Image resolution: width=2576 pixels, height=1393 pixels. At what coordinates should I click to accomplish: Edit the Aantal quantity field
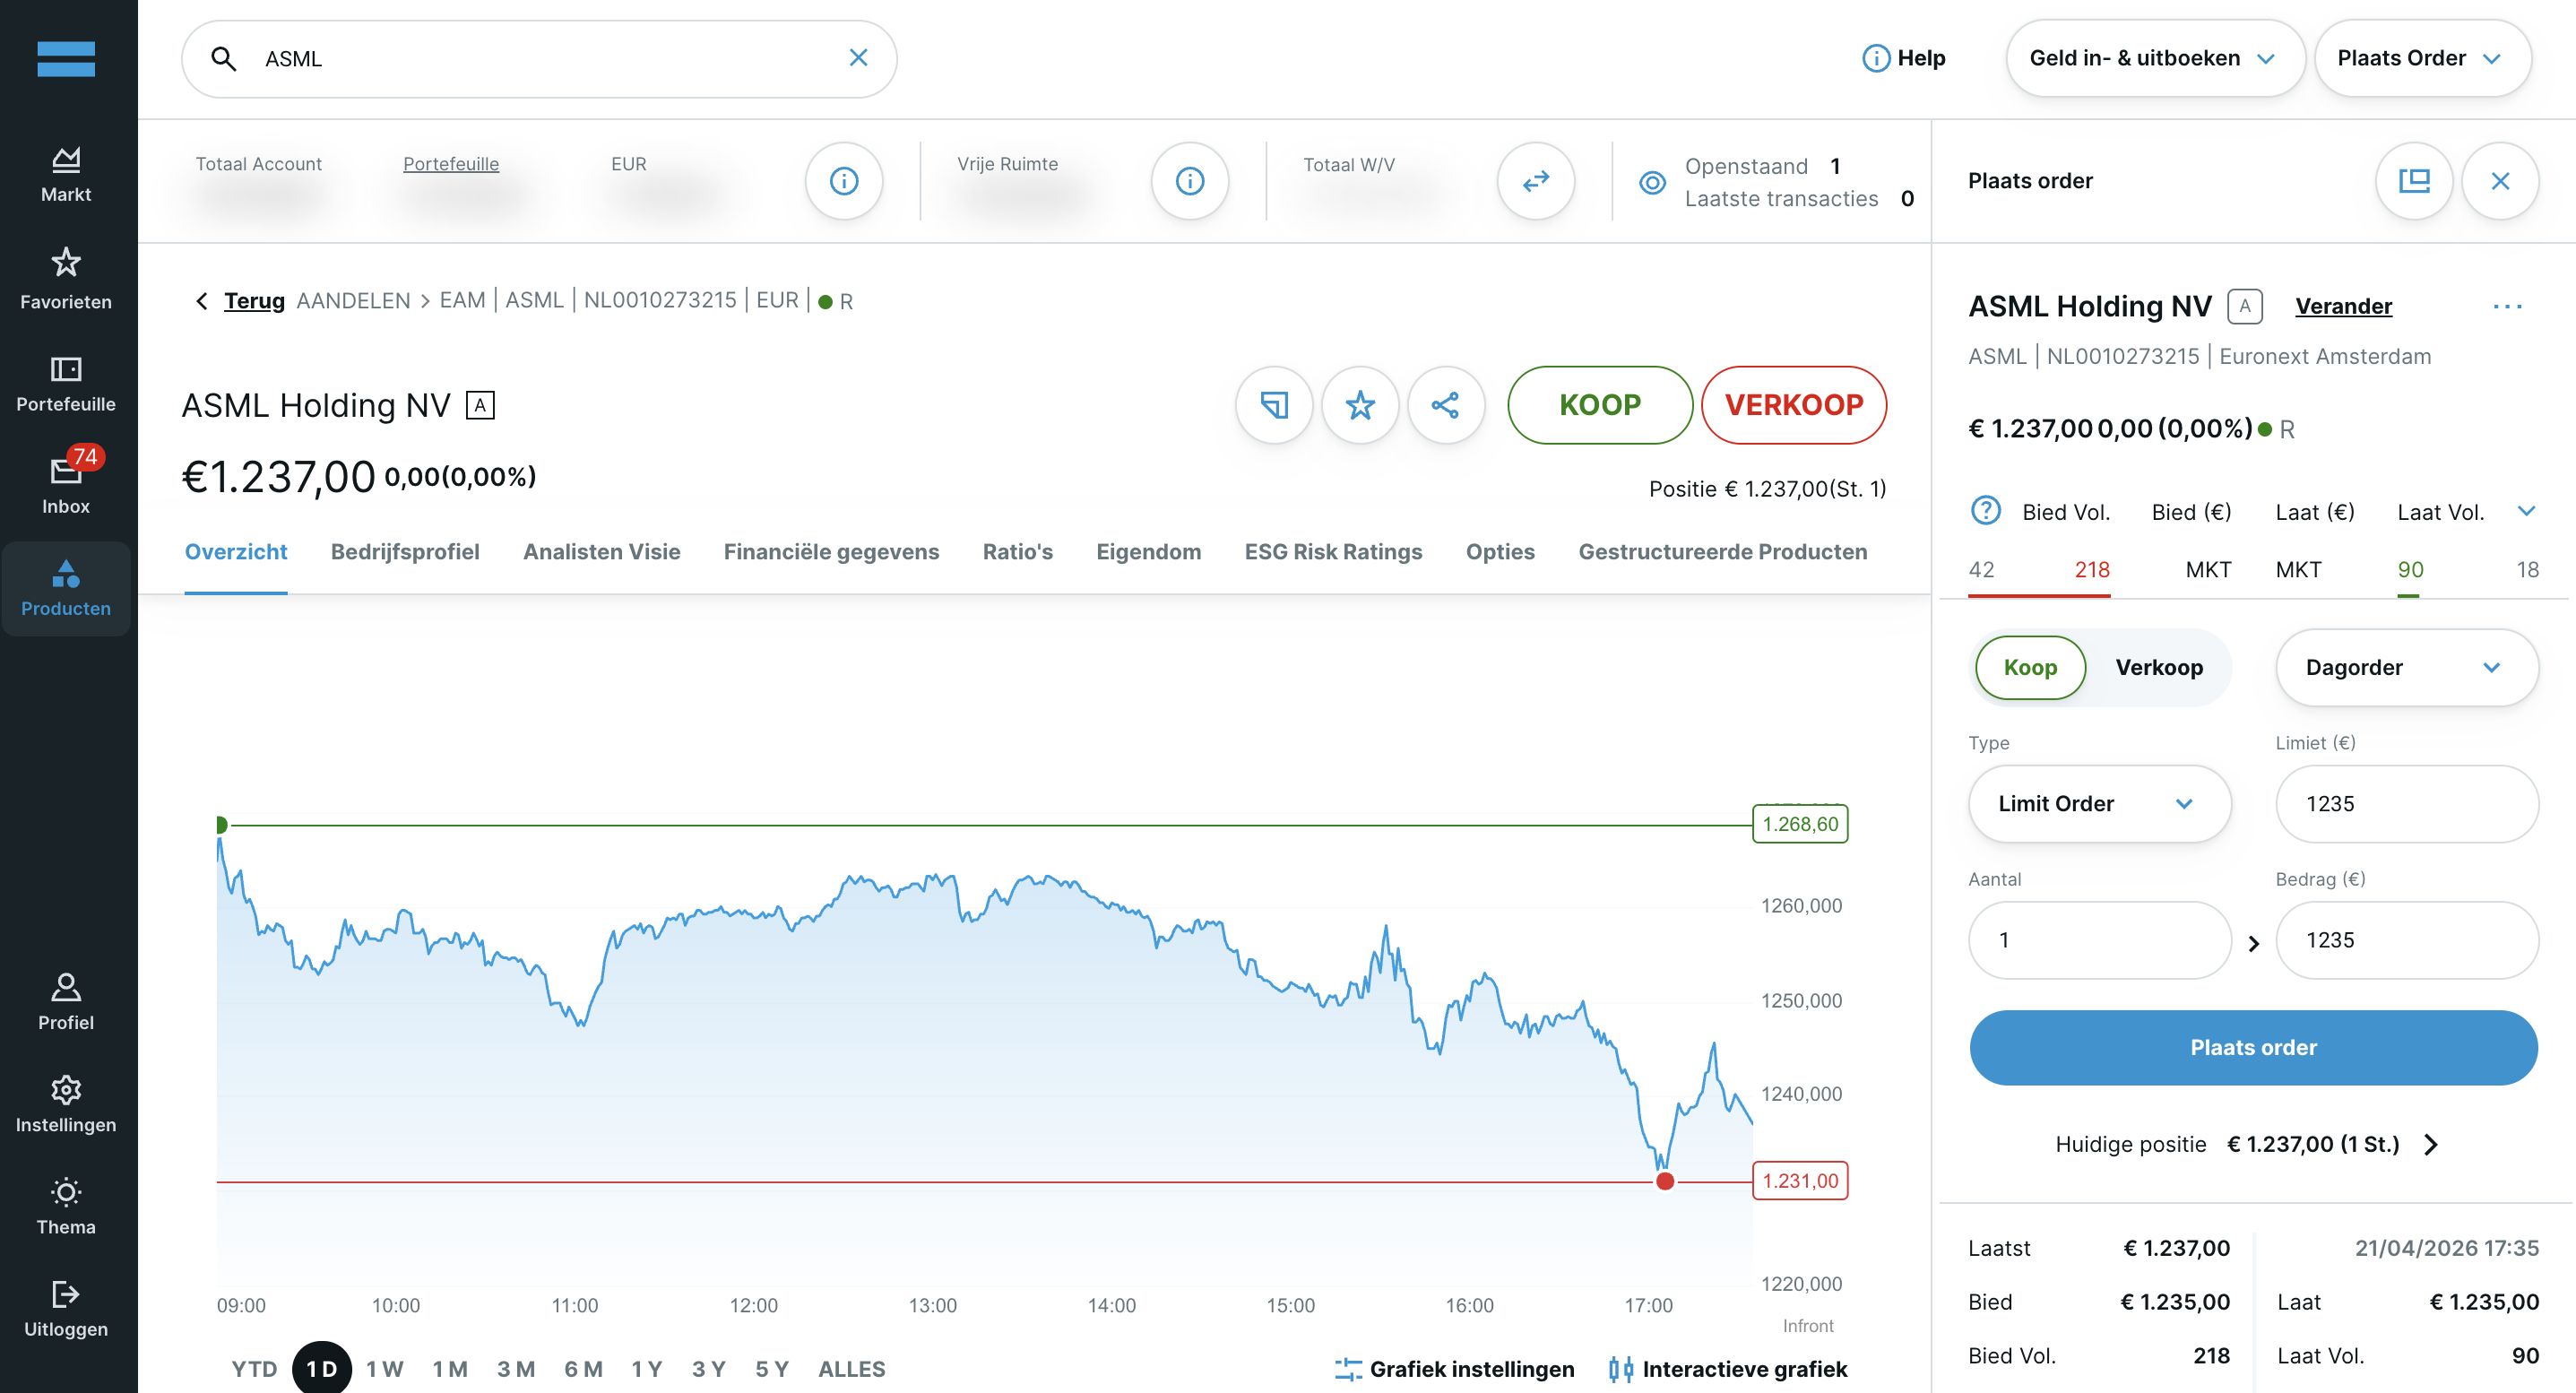(x=2099, y=940)
